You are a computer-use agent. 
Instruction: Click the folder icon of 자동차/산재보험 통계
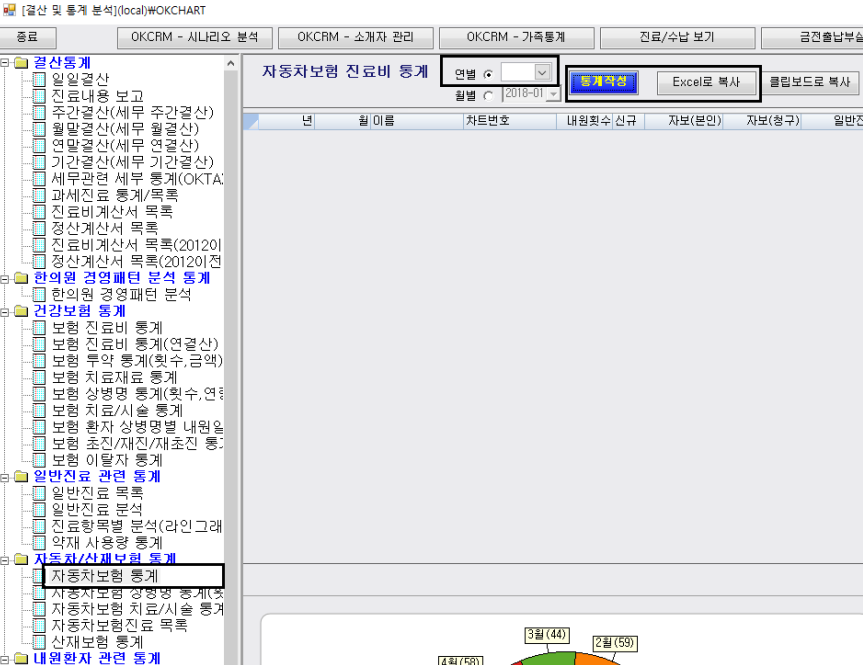(x=21, y=559)
